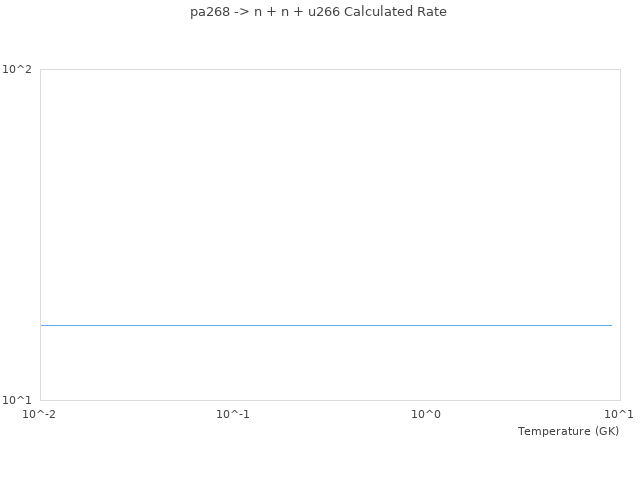Screen dimensions: 640x480
Task: Click the chart title 'pa268 -> n + n + u266 Calculated Rate'
Action: (318, 12)
